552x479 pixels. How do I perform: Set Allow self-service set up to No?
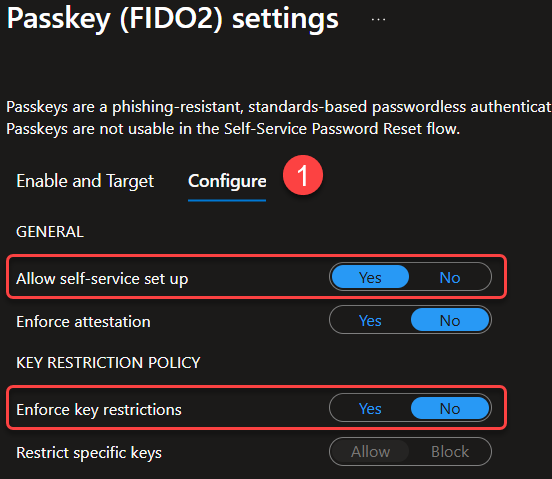point(450,277)
